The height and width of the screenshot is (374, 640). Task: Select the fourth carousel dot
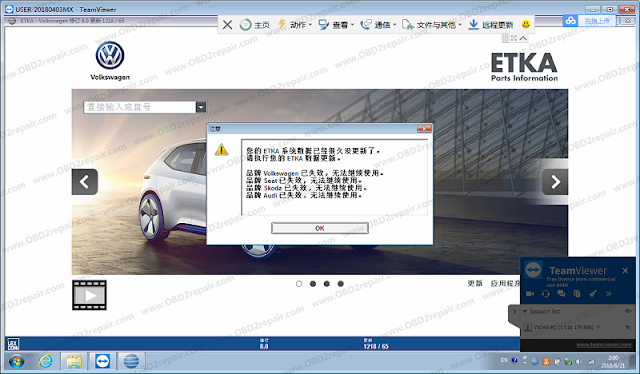pos(340,284)
